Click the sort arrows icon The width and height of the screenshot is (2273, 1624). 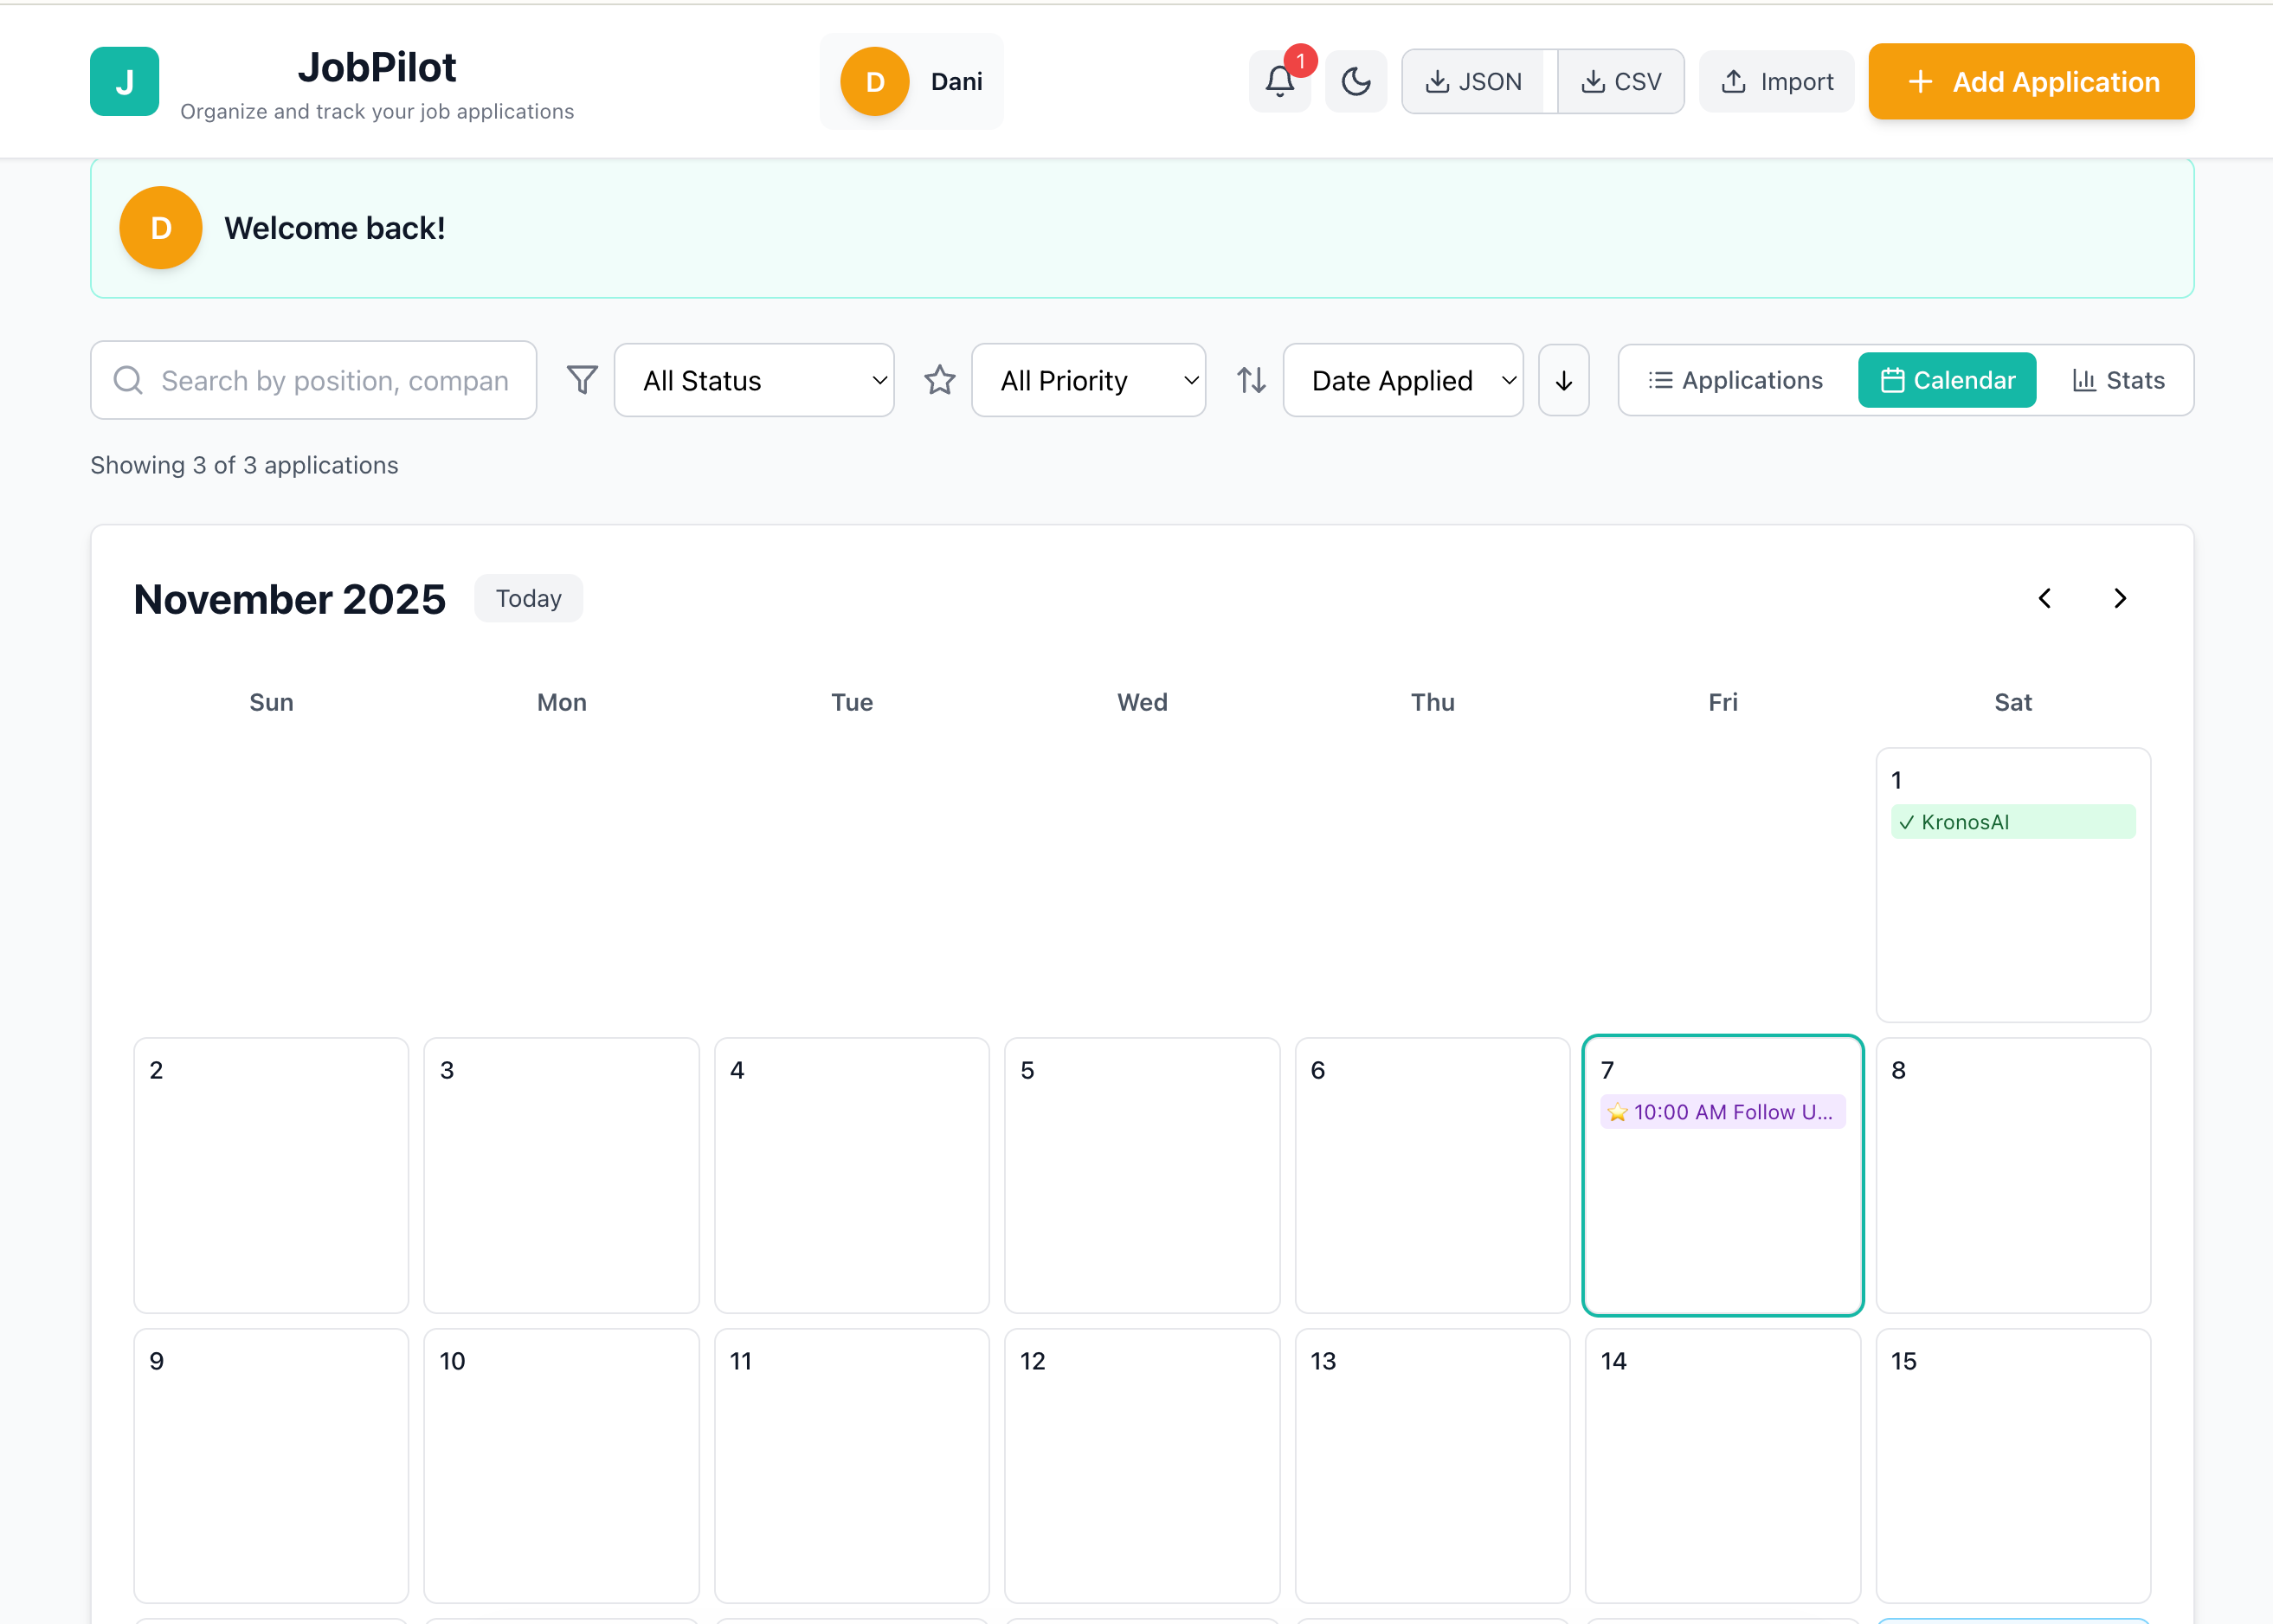[1251, 380]
